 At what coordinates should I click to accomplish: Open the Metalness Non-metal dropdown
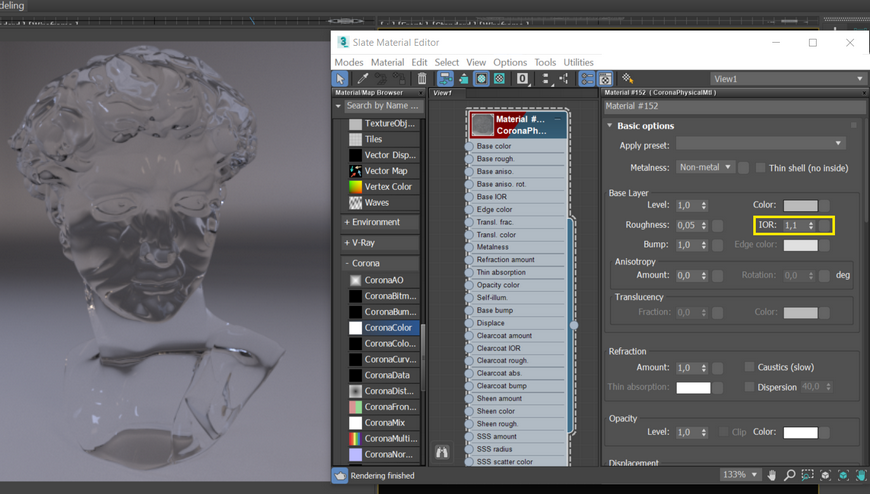pyautogui.click(x=705, y=168)
